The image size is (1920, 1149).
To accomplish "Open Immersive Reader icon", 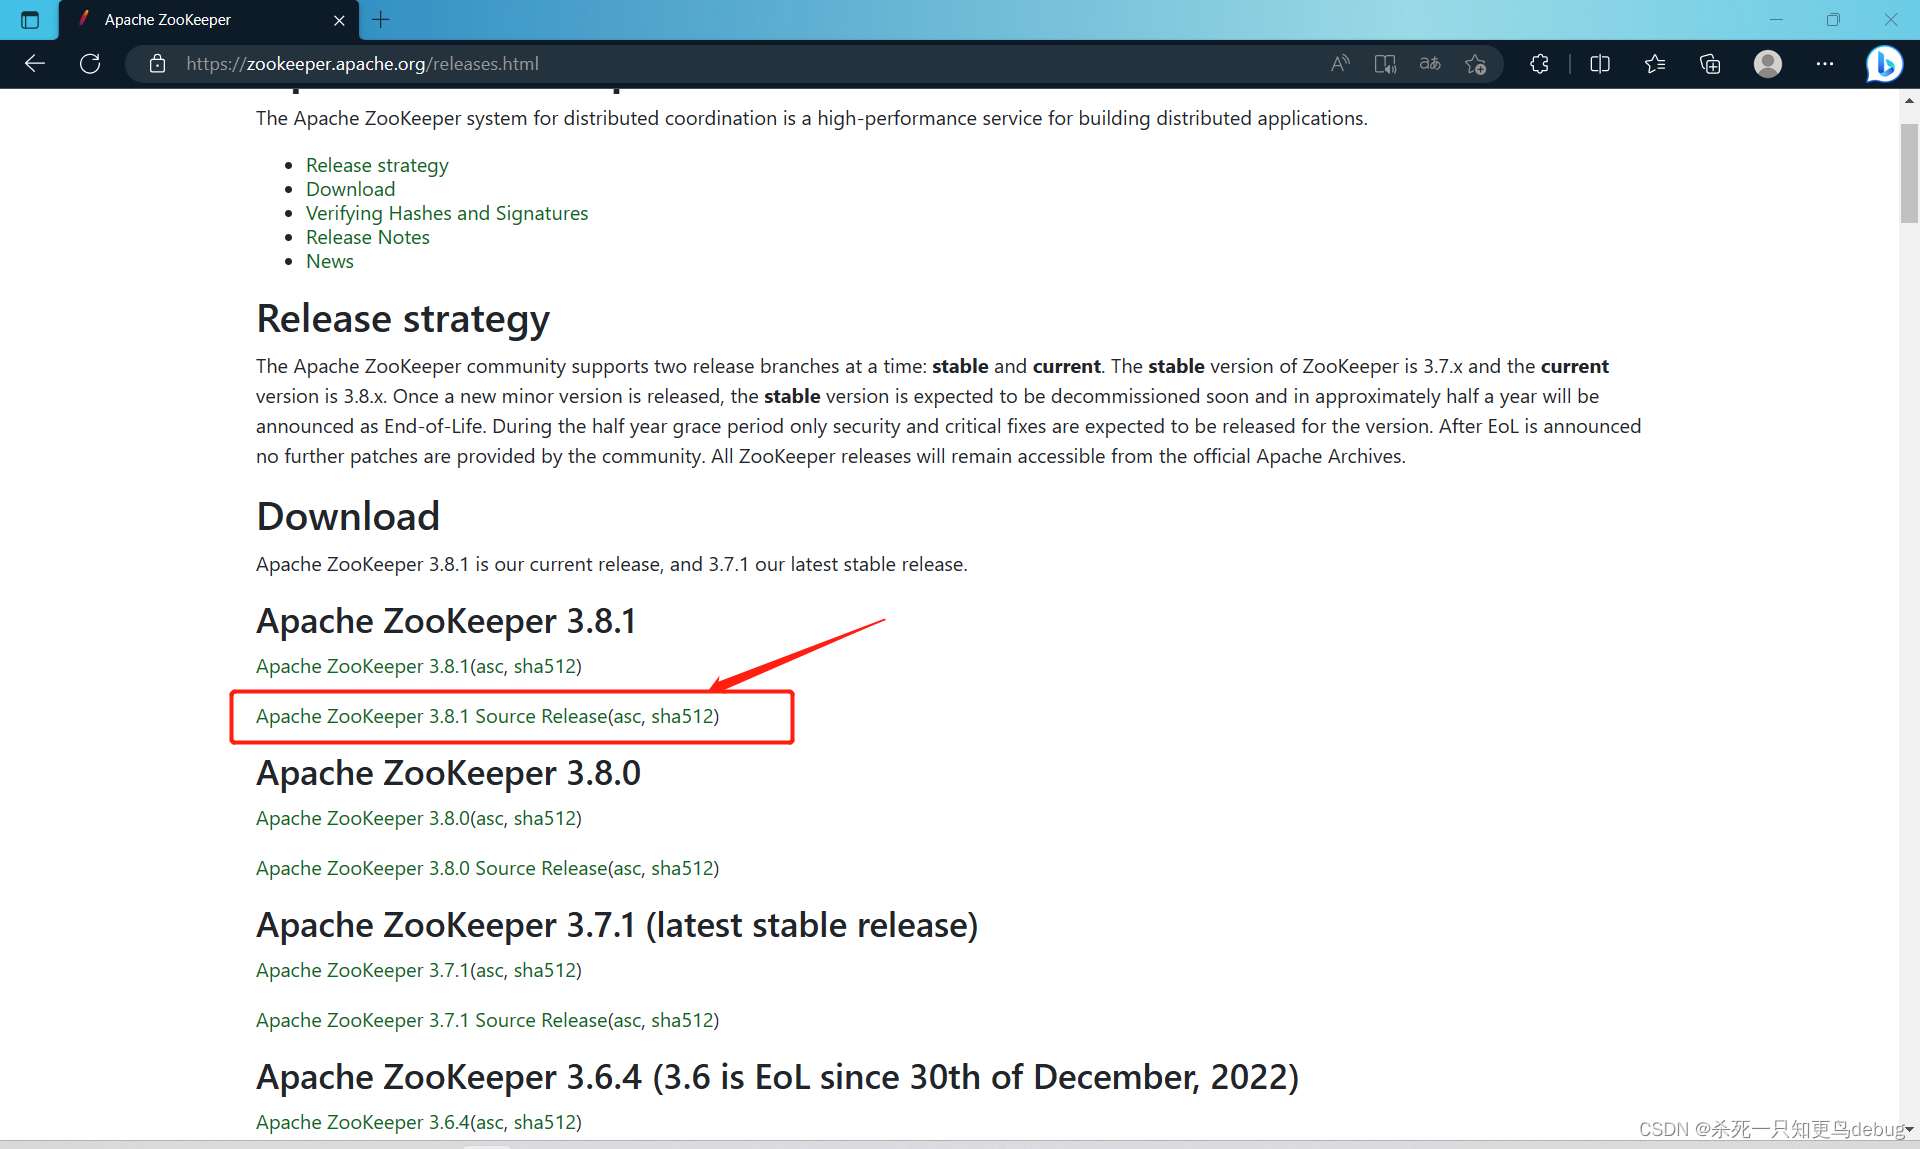I will coord(1385,64).
